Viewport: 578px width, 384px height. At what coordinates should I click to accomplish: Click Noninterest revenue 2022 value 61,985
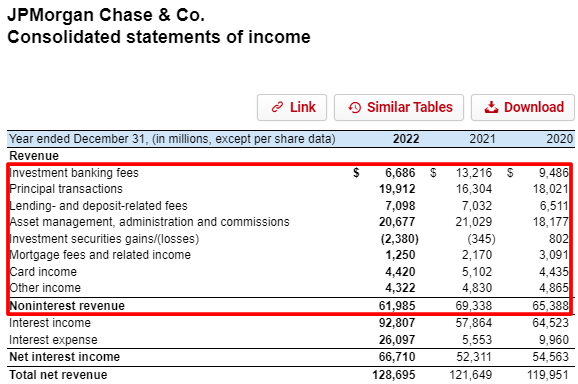pos(397,306)
